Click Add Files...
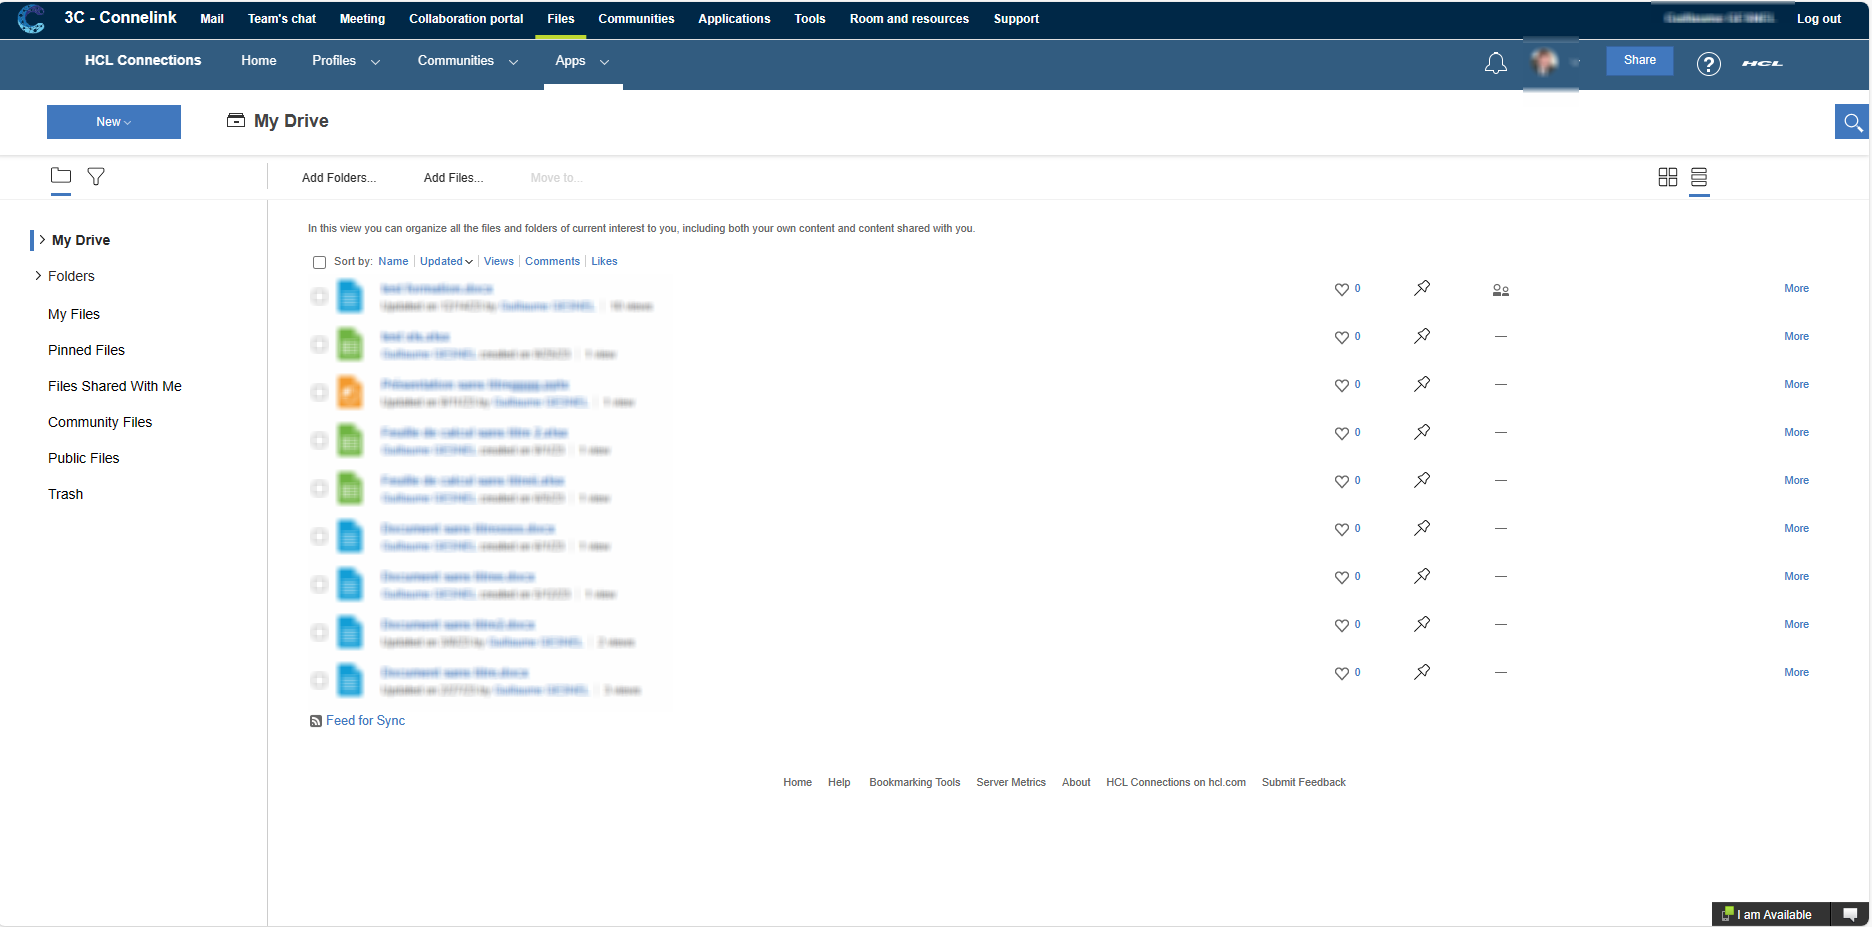Screen dimensions: 1872x927 tap(453, 178)
